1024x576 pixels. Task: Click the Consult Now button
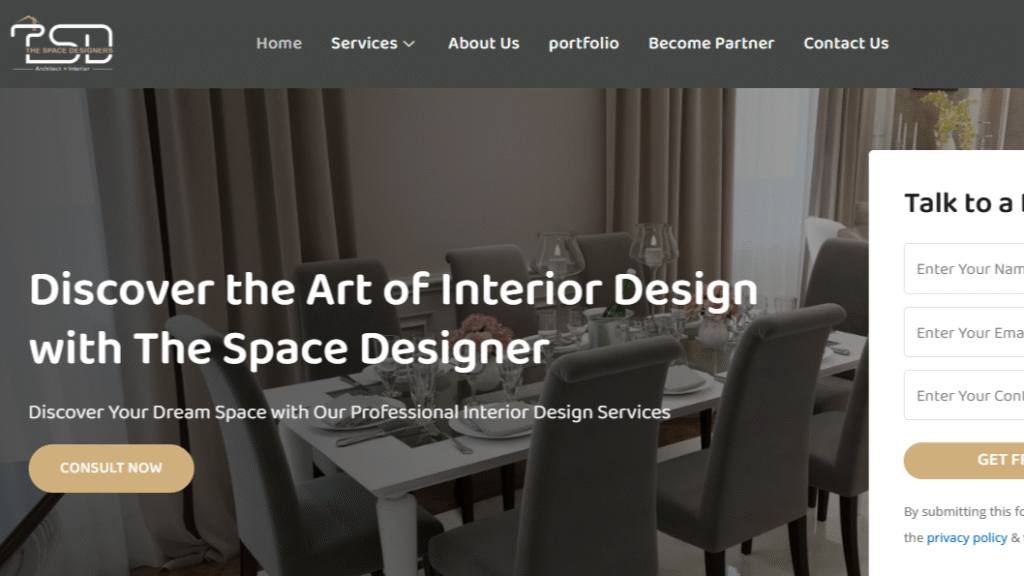(111, 468)
